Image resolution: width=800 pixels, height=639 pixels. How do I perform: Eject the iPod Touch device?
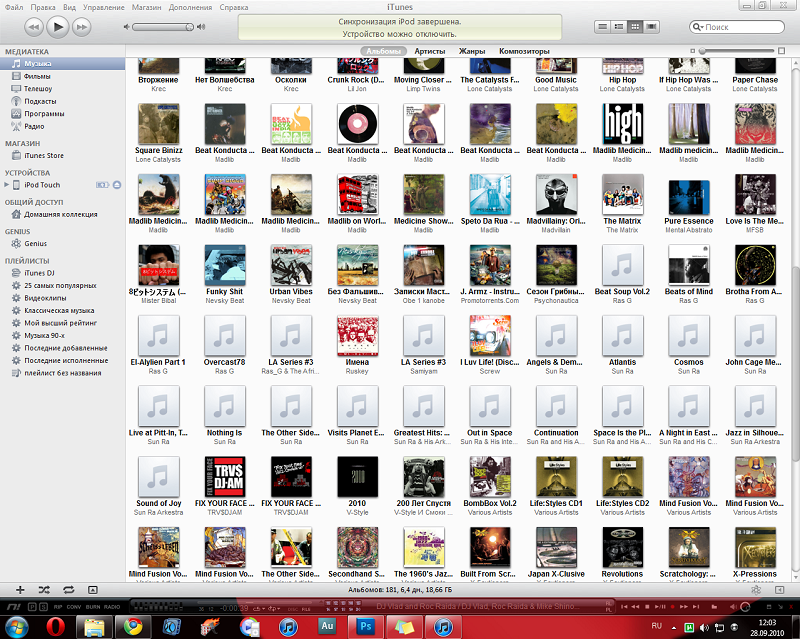[x=117, y=185]
